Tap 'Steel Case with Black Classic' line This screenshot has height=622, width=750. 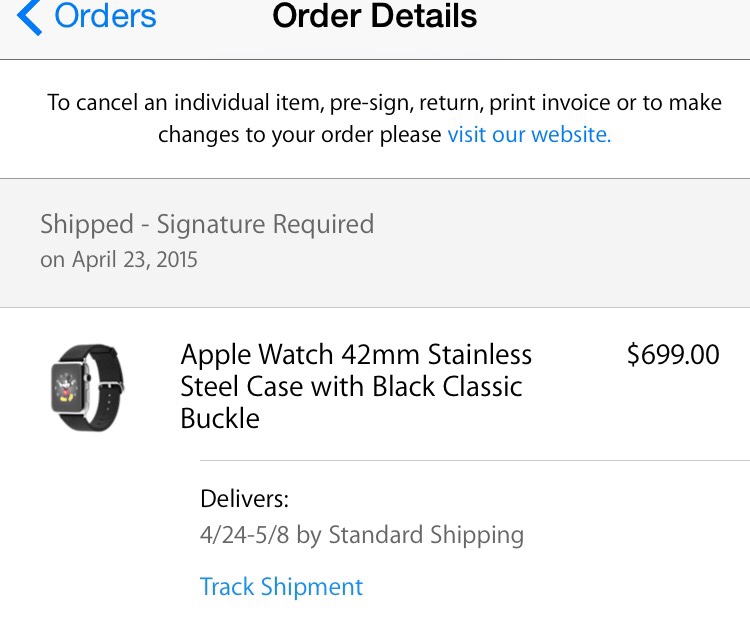(x=351, y=387)
